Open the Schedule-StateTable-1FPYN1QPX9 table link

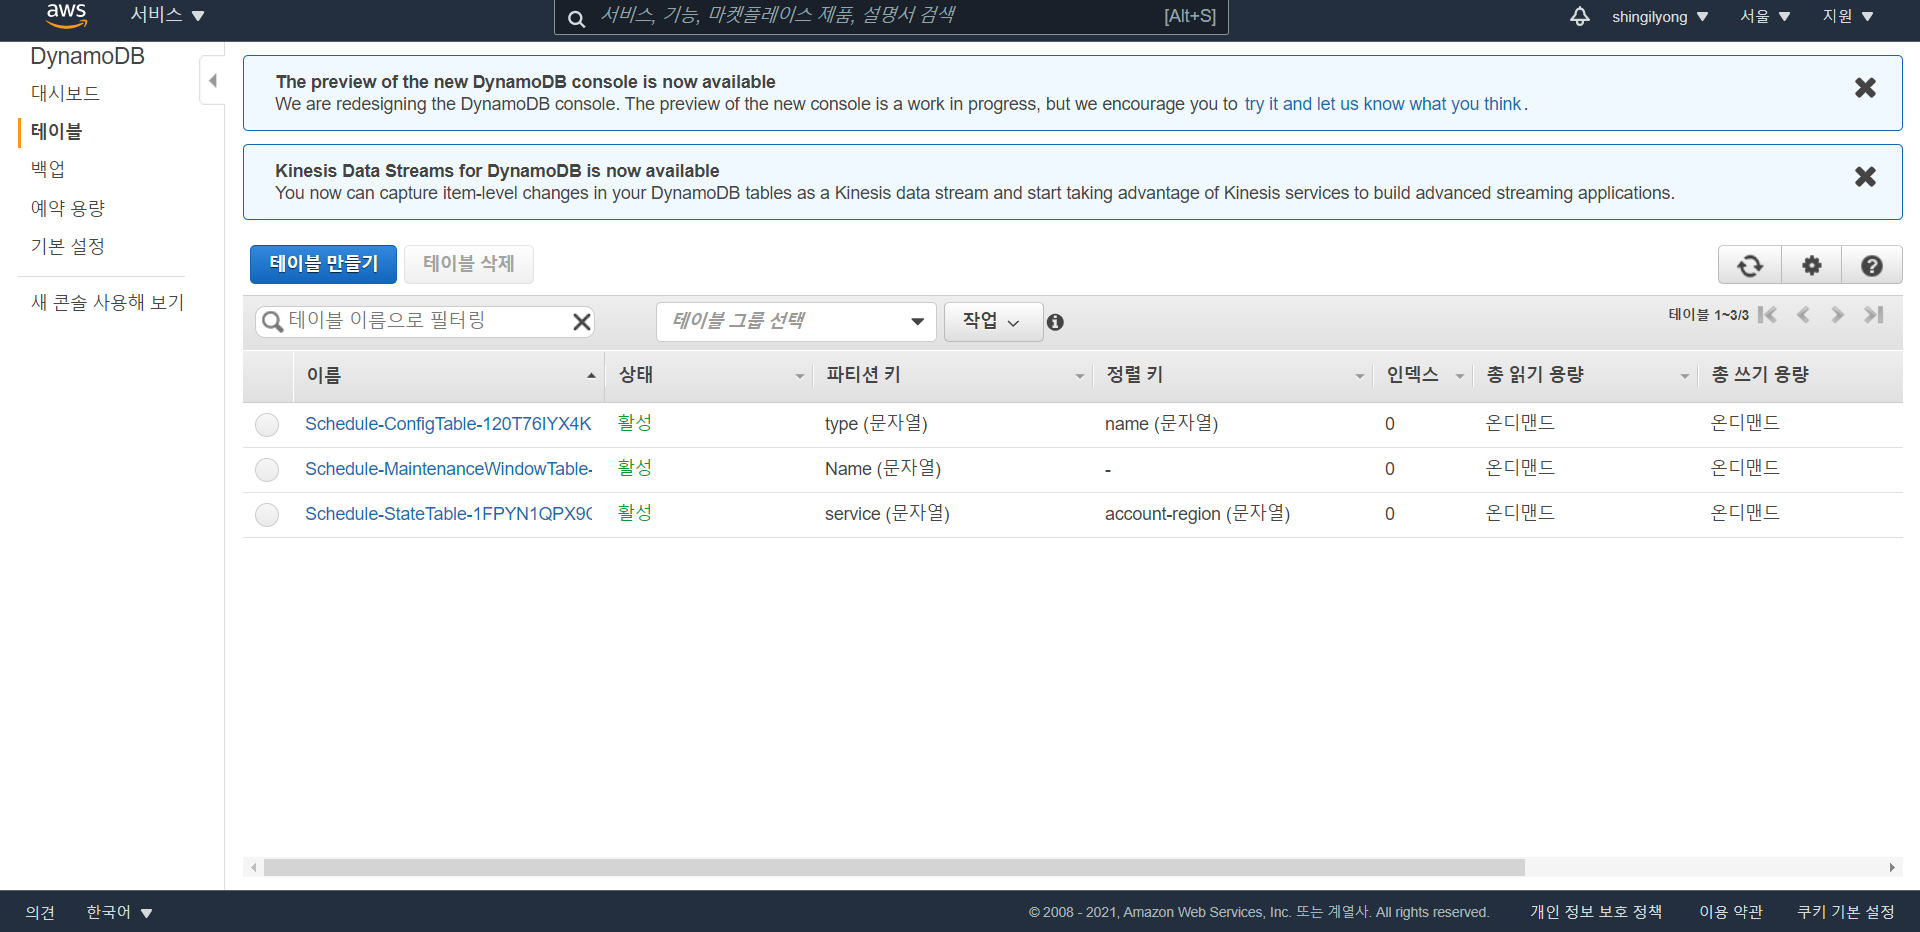point(448,514)
